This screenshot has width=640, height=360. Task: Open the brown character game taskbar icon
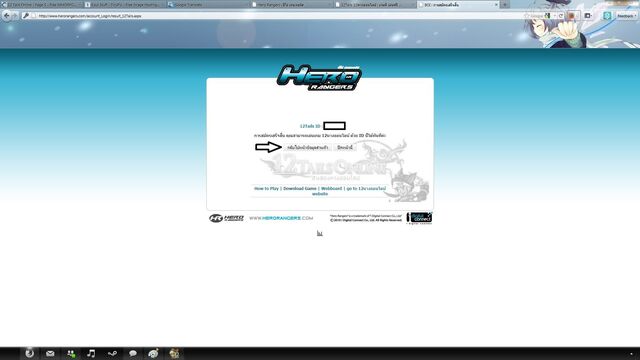pyautogui.click(x=174, y=353)
